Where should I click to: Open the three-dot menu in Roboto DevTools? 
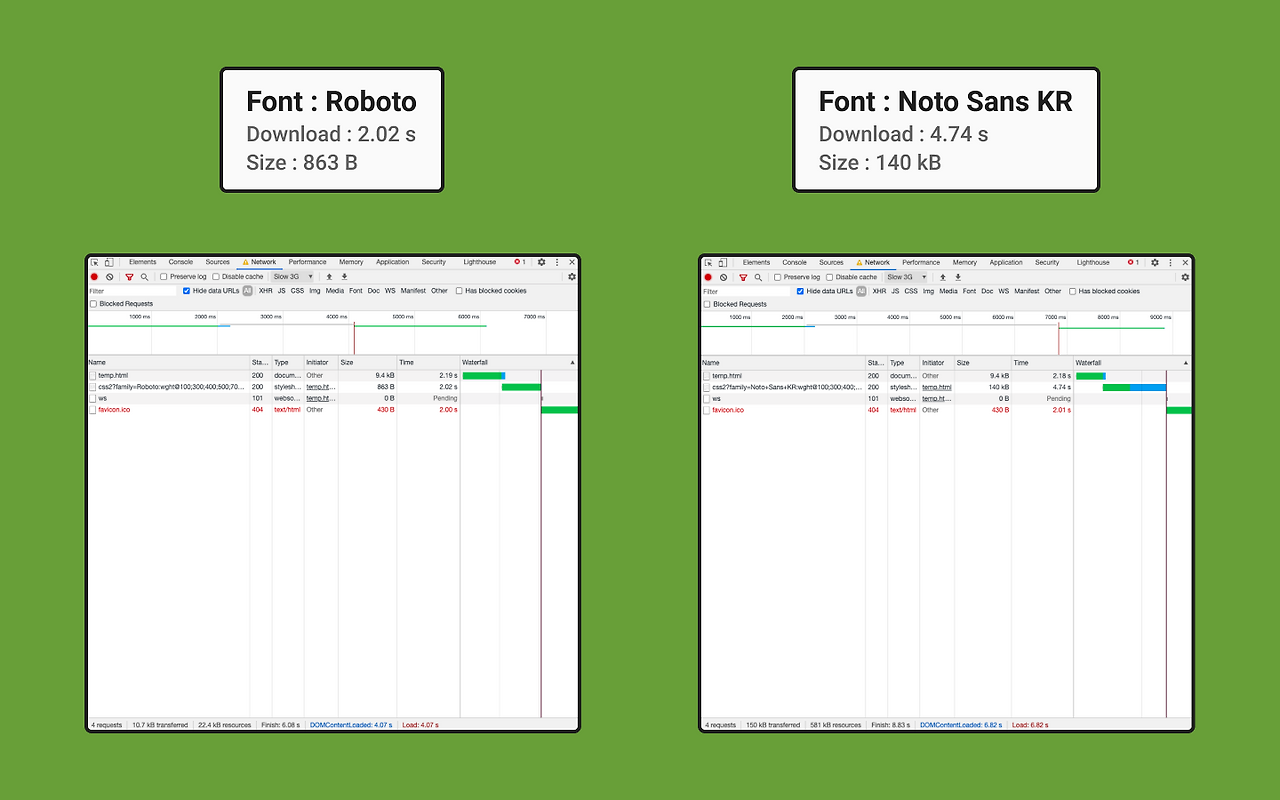pyautogui.click(x=557, y=262)
